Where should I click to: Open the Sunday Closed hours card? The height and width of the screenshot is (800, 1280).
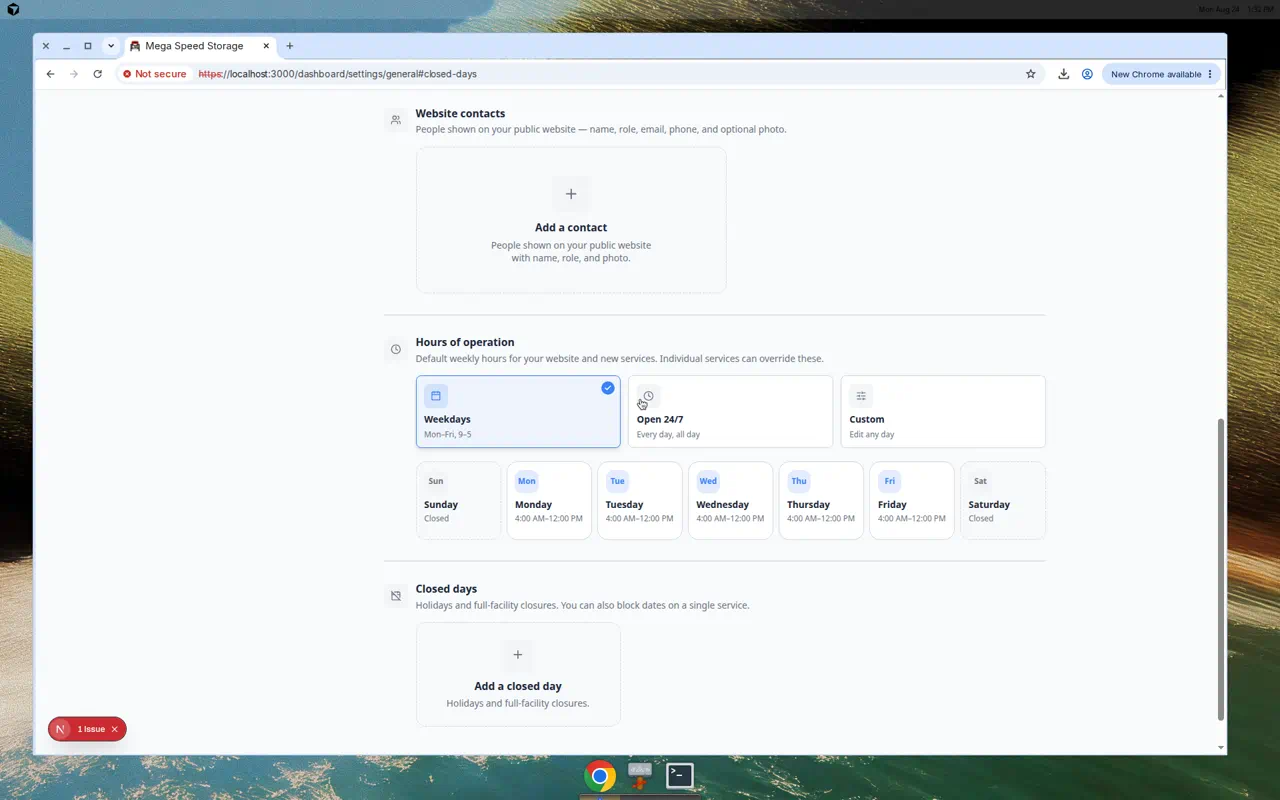[x=458, y=500]
